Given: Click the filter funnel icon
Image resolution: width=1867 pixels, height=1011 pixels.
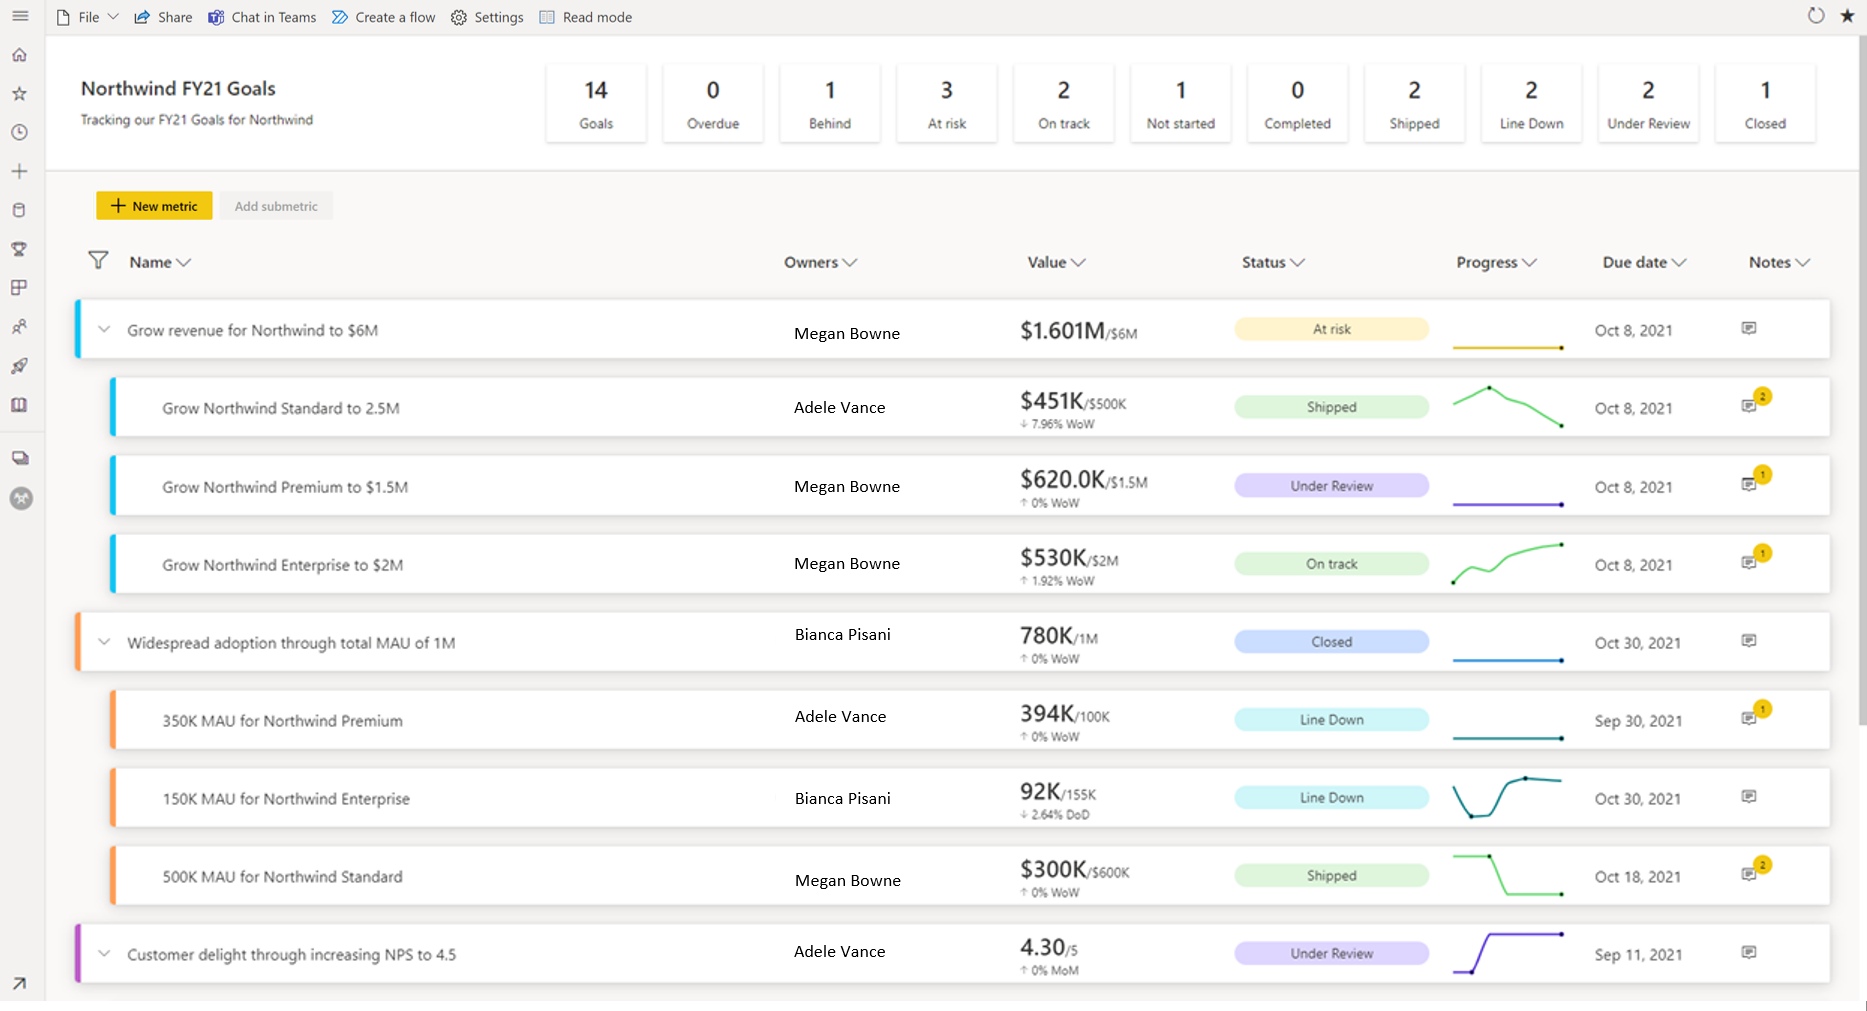Looking at the screenshot, I should [x=98, y=261].
